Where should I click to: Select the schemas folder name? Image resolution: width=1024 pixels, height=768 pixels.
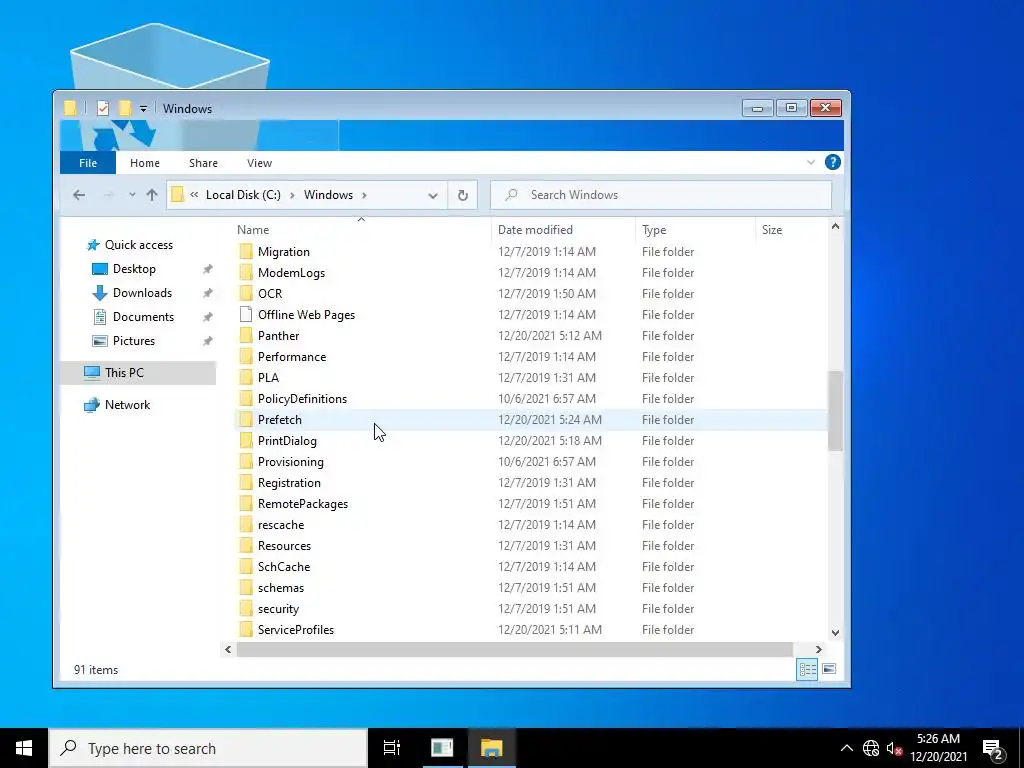coord(281,587)
